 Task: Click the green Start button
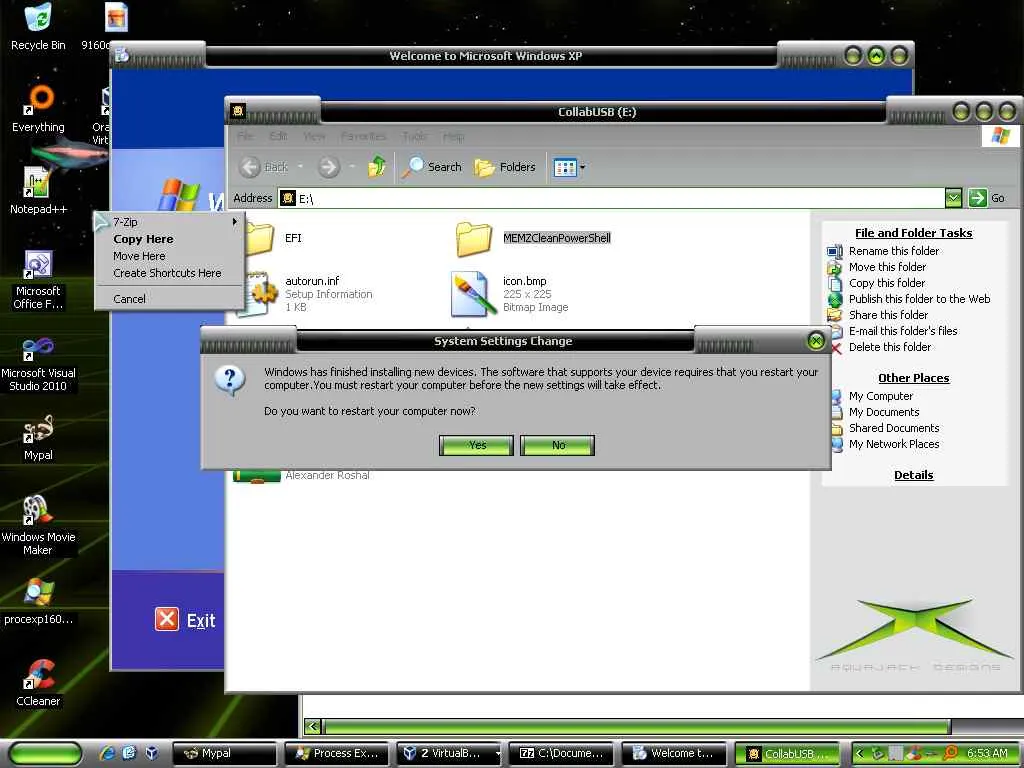pos(45,754)
